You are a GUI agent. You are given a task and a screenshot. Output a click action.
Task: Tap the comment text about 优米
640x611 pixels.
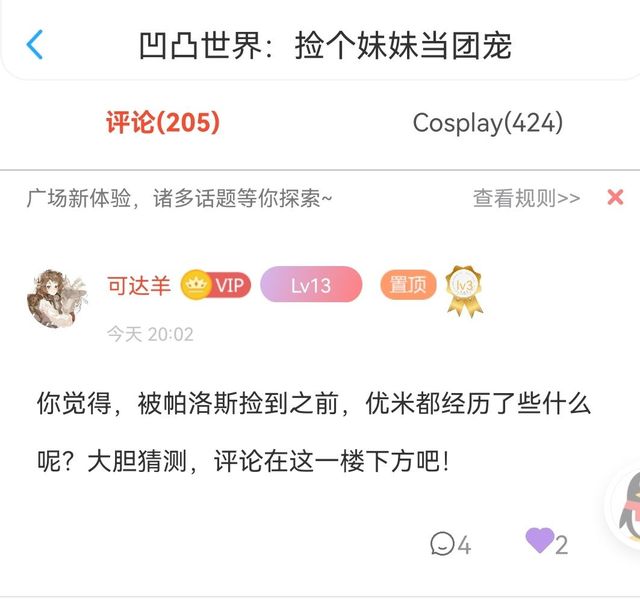[x=313, y=432]
